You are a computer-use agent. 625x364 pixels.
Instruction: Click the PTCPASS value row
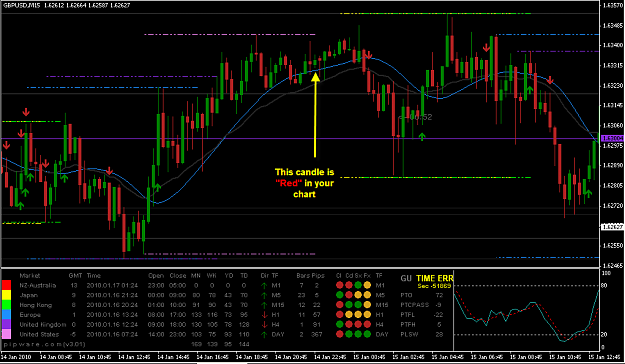point(422,305)
